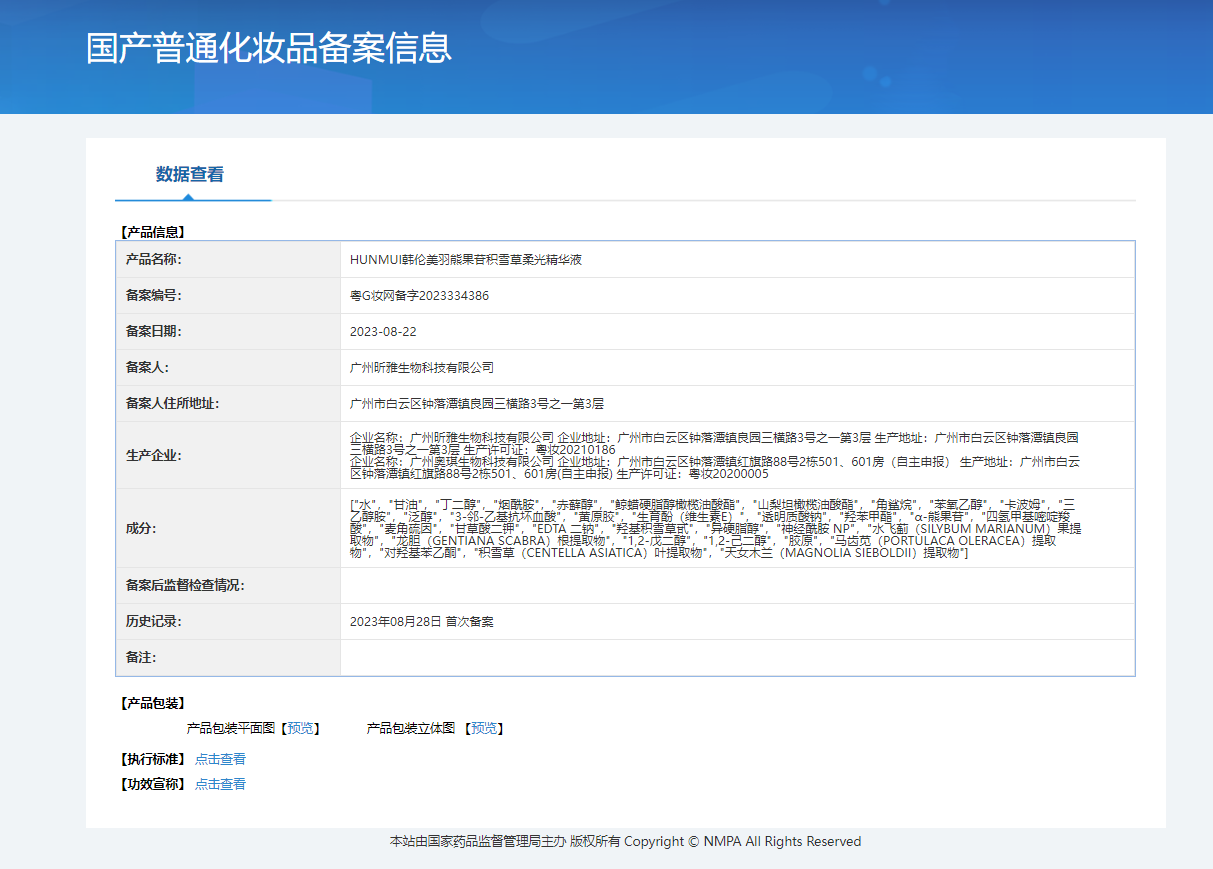Click the ingredients list text
1213x869 pixels.
pos(715,528)
